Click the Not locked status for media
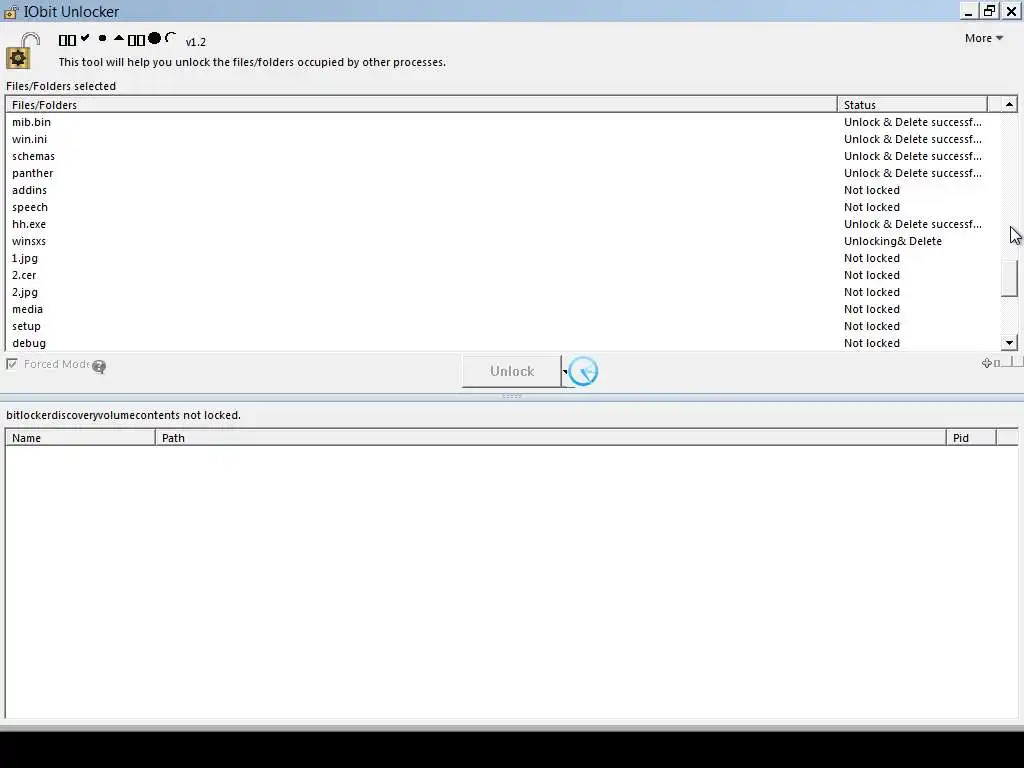Image resolution: width=1024 pixels, height=768 pixels. [x=872, y=309]
